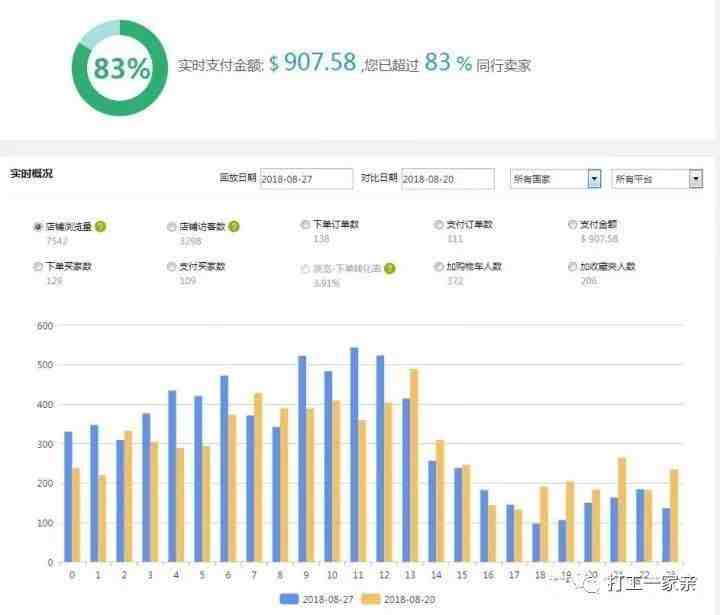720x615 pixels.
Task: Click blue legend swatch for 2018-08-27
Action: coord(289,599)
